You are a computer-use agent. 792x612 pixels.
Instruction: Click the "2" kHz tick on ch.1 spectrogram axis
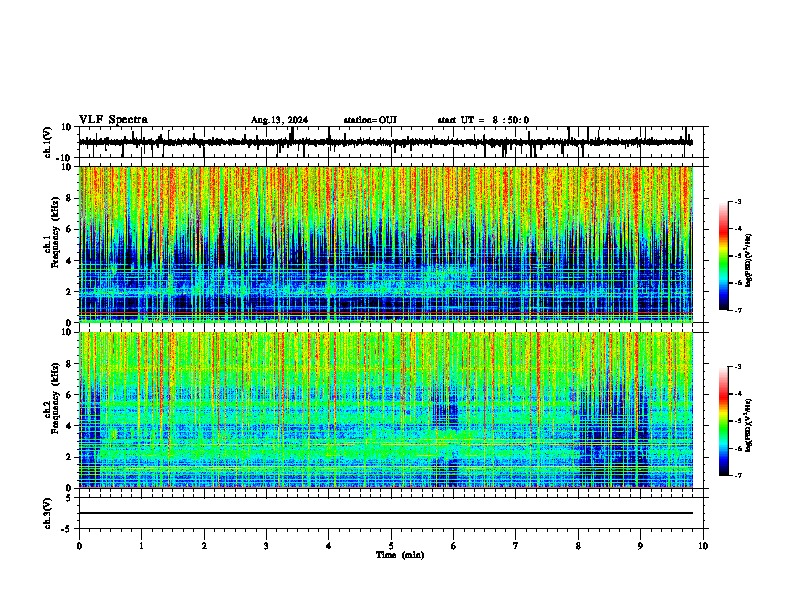click(70, 291)
